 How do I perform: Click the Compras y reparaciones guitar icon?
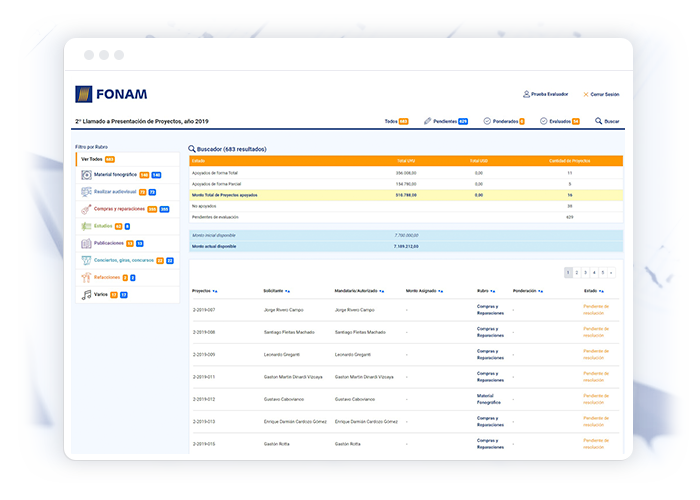[x=87, y=209]
